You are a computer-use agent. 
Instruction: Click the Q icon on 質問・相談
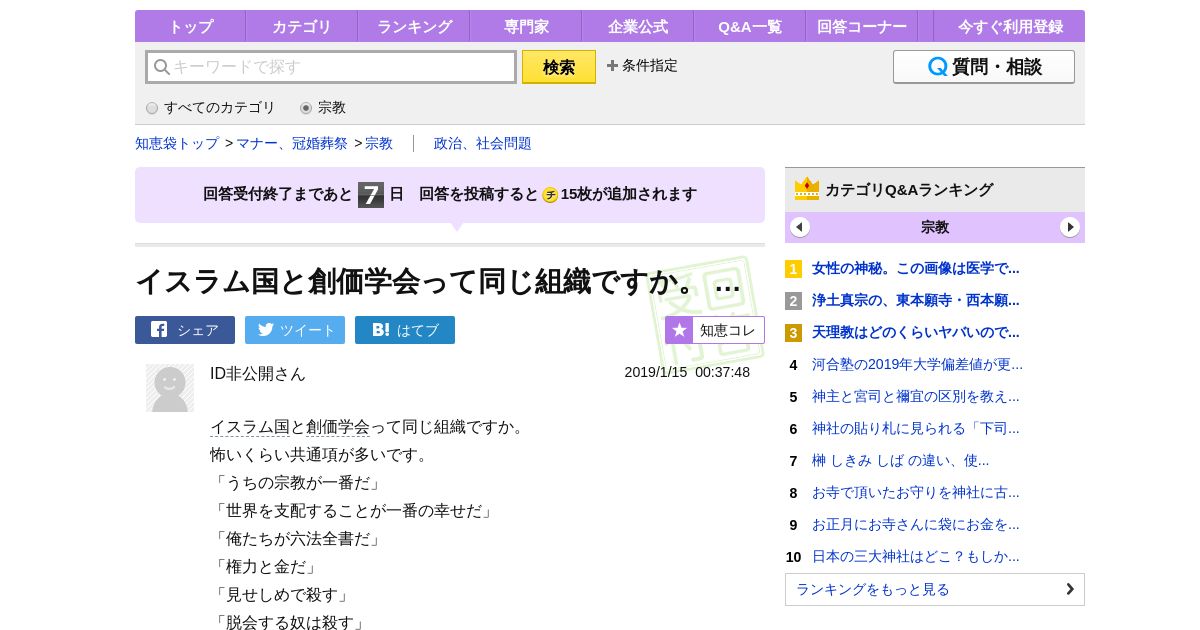tap(937, 67)
